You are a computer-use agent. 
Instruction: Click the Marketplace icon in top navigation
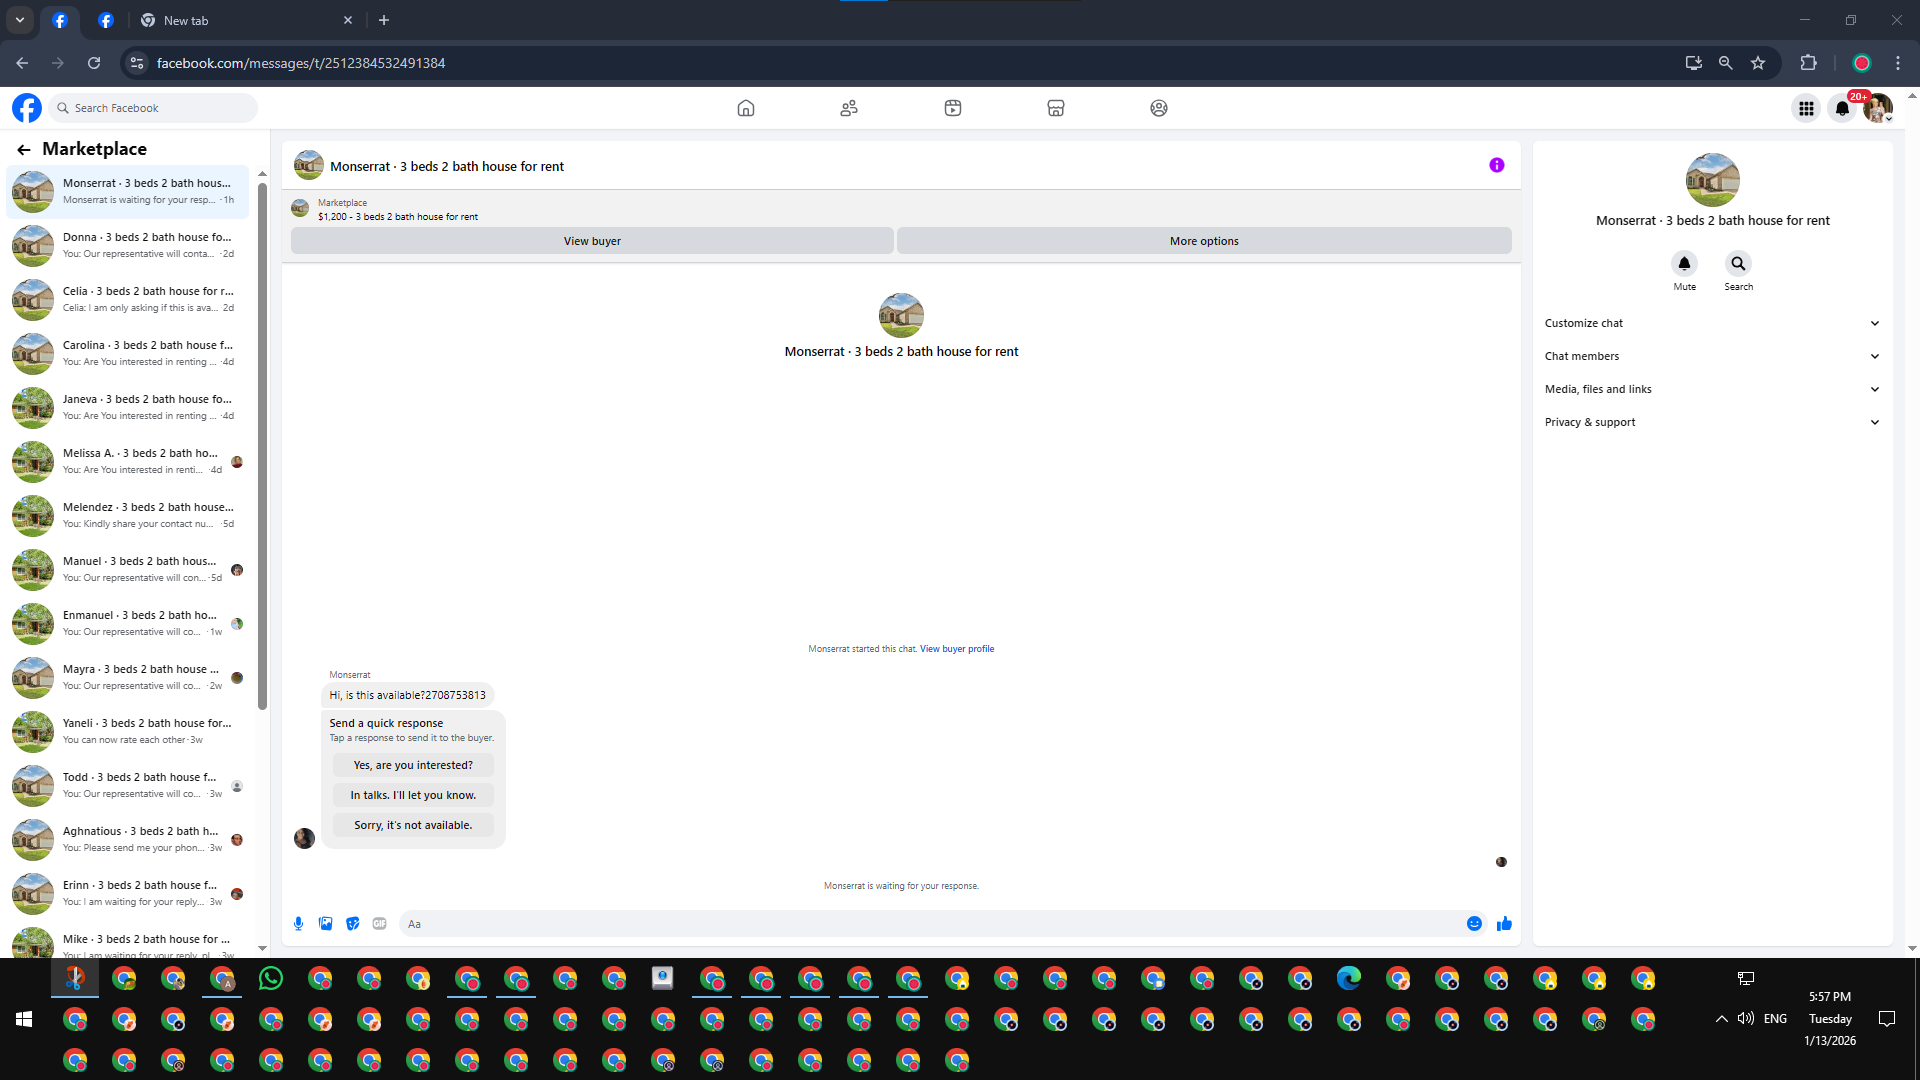tap(1055, 108)
